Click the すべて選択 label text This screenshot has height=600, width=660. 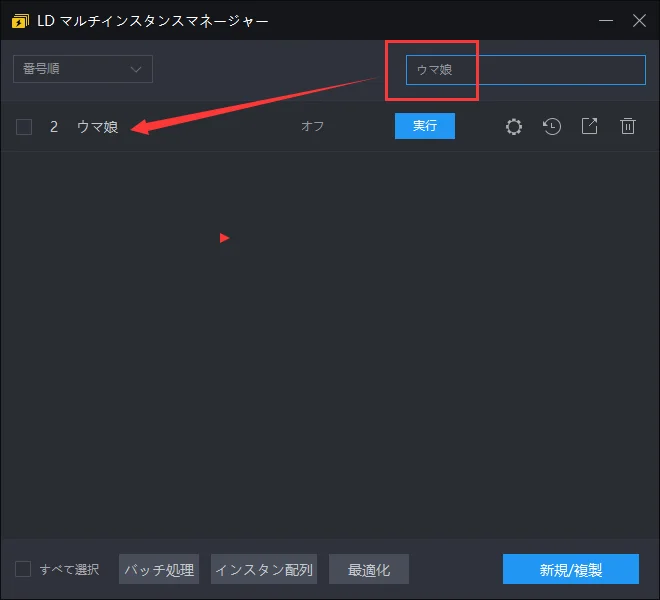click(69, 569)
